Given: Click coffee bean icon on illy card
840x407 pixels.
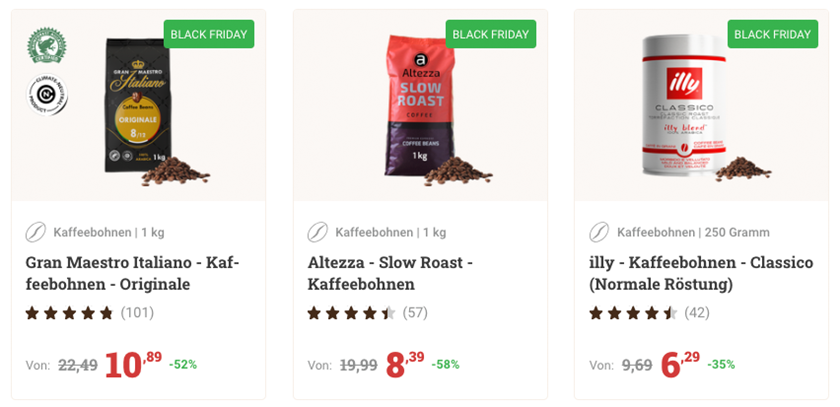Looking at the screenshot, I should click(x=600, y=233).
